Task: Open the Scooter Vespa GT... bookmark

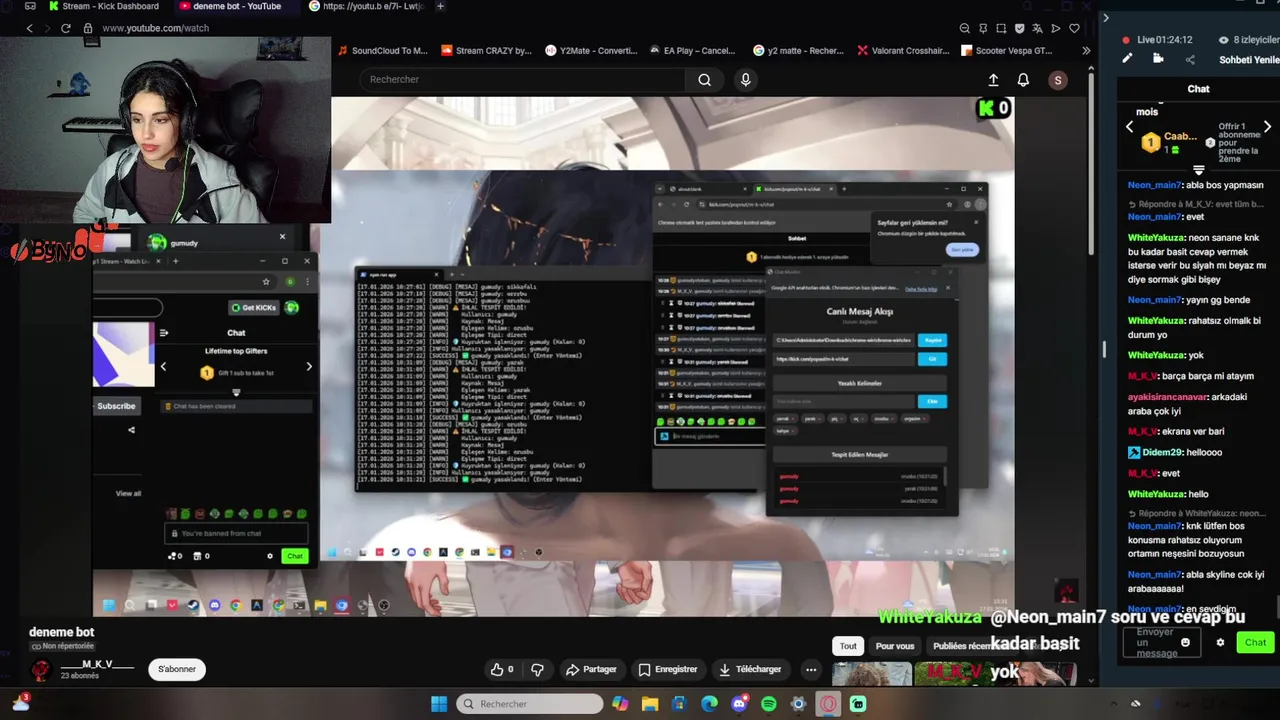Action: [1007, 50]
